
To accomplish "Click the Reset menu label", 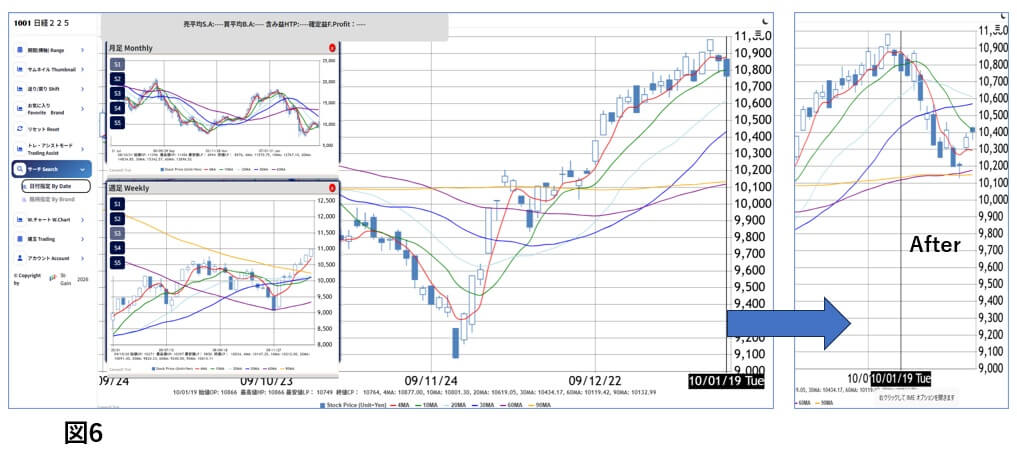I will tap(42, 128).
